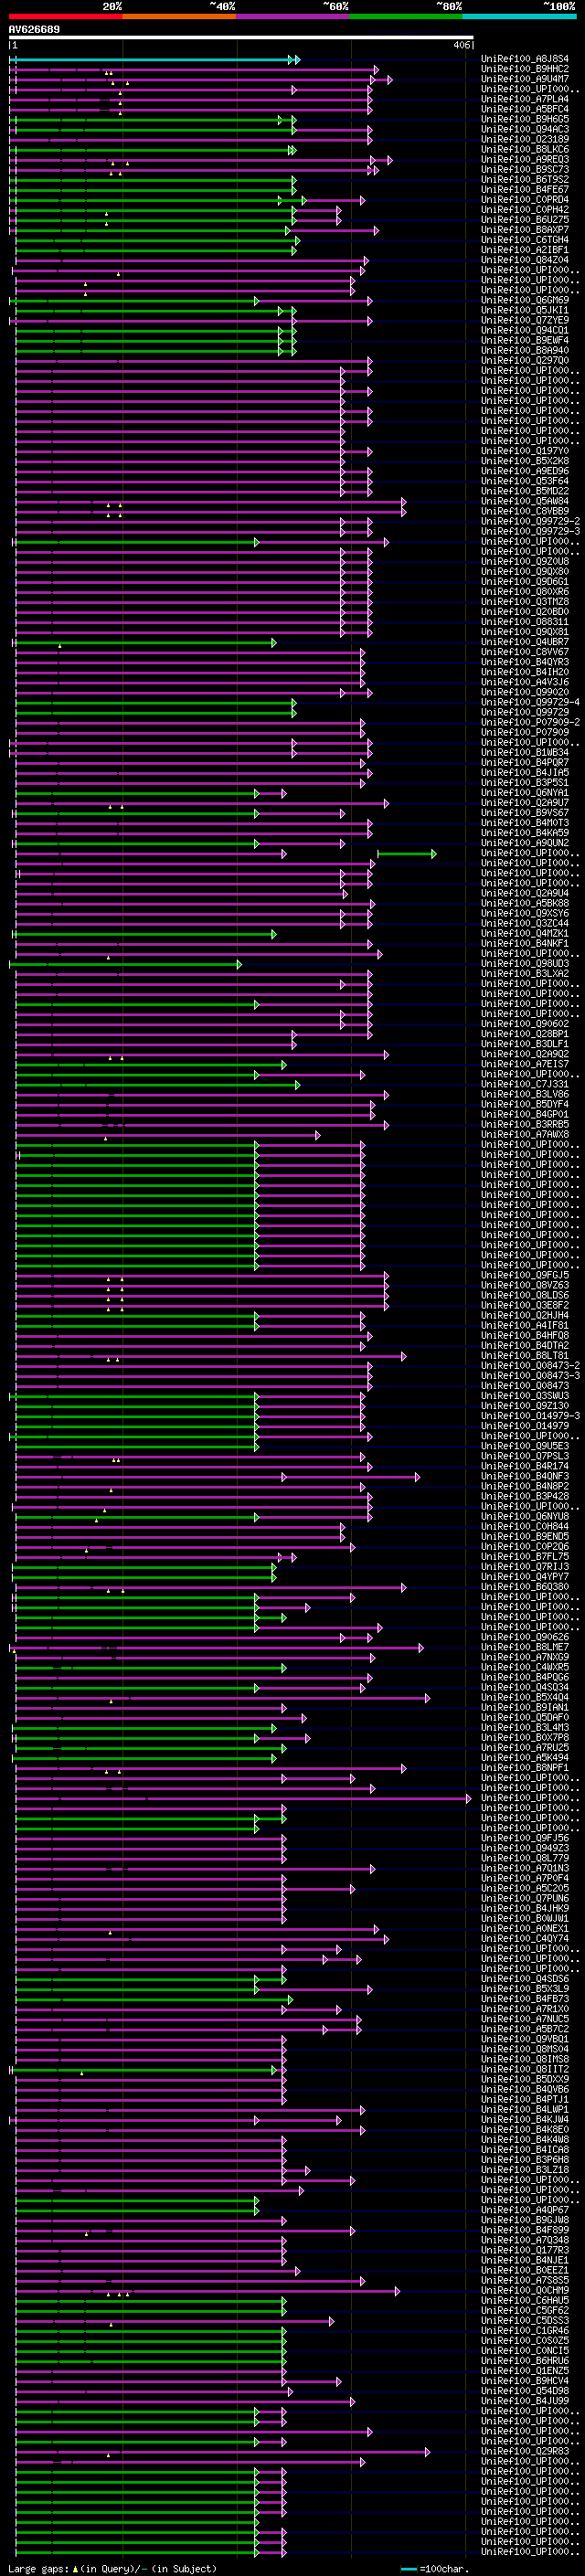585x2576 pixels.
Task: Select hit UniRef100_Q6GM69
Action: (x=525, y=300)
